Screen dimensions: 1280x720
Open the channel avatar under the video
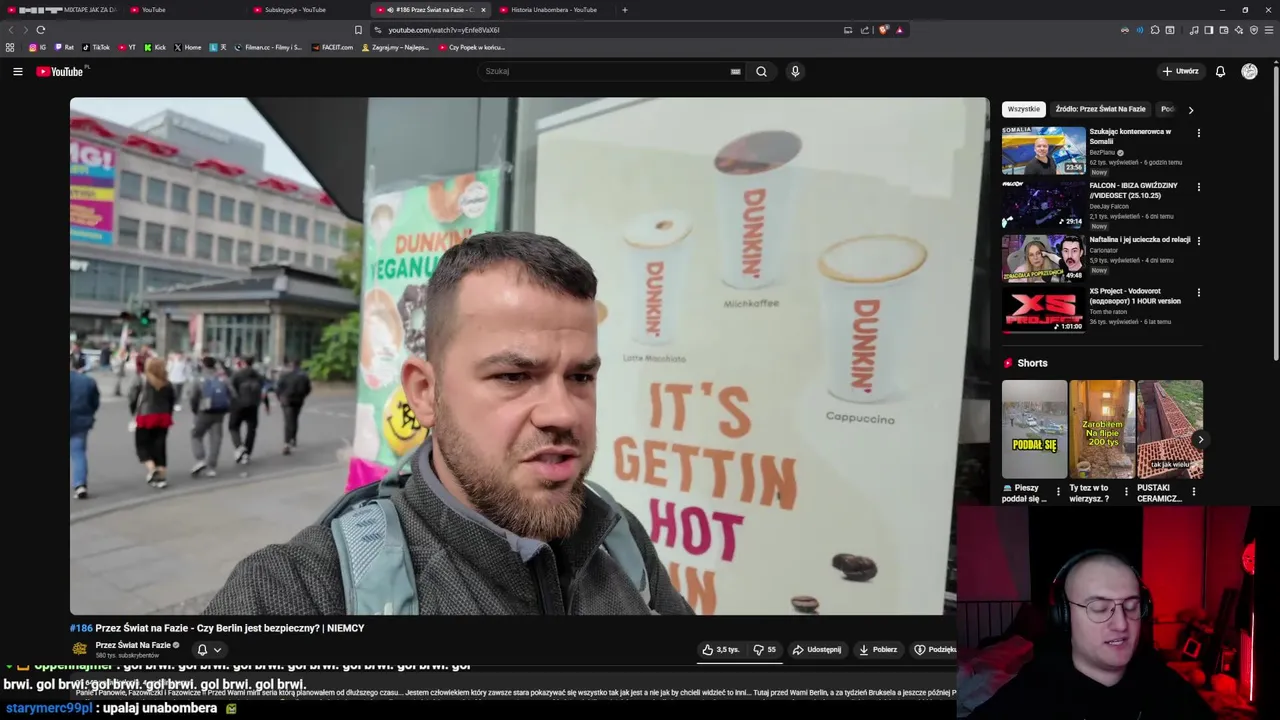point(80,649)
